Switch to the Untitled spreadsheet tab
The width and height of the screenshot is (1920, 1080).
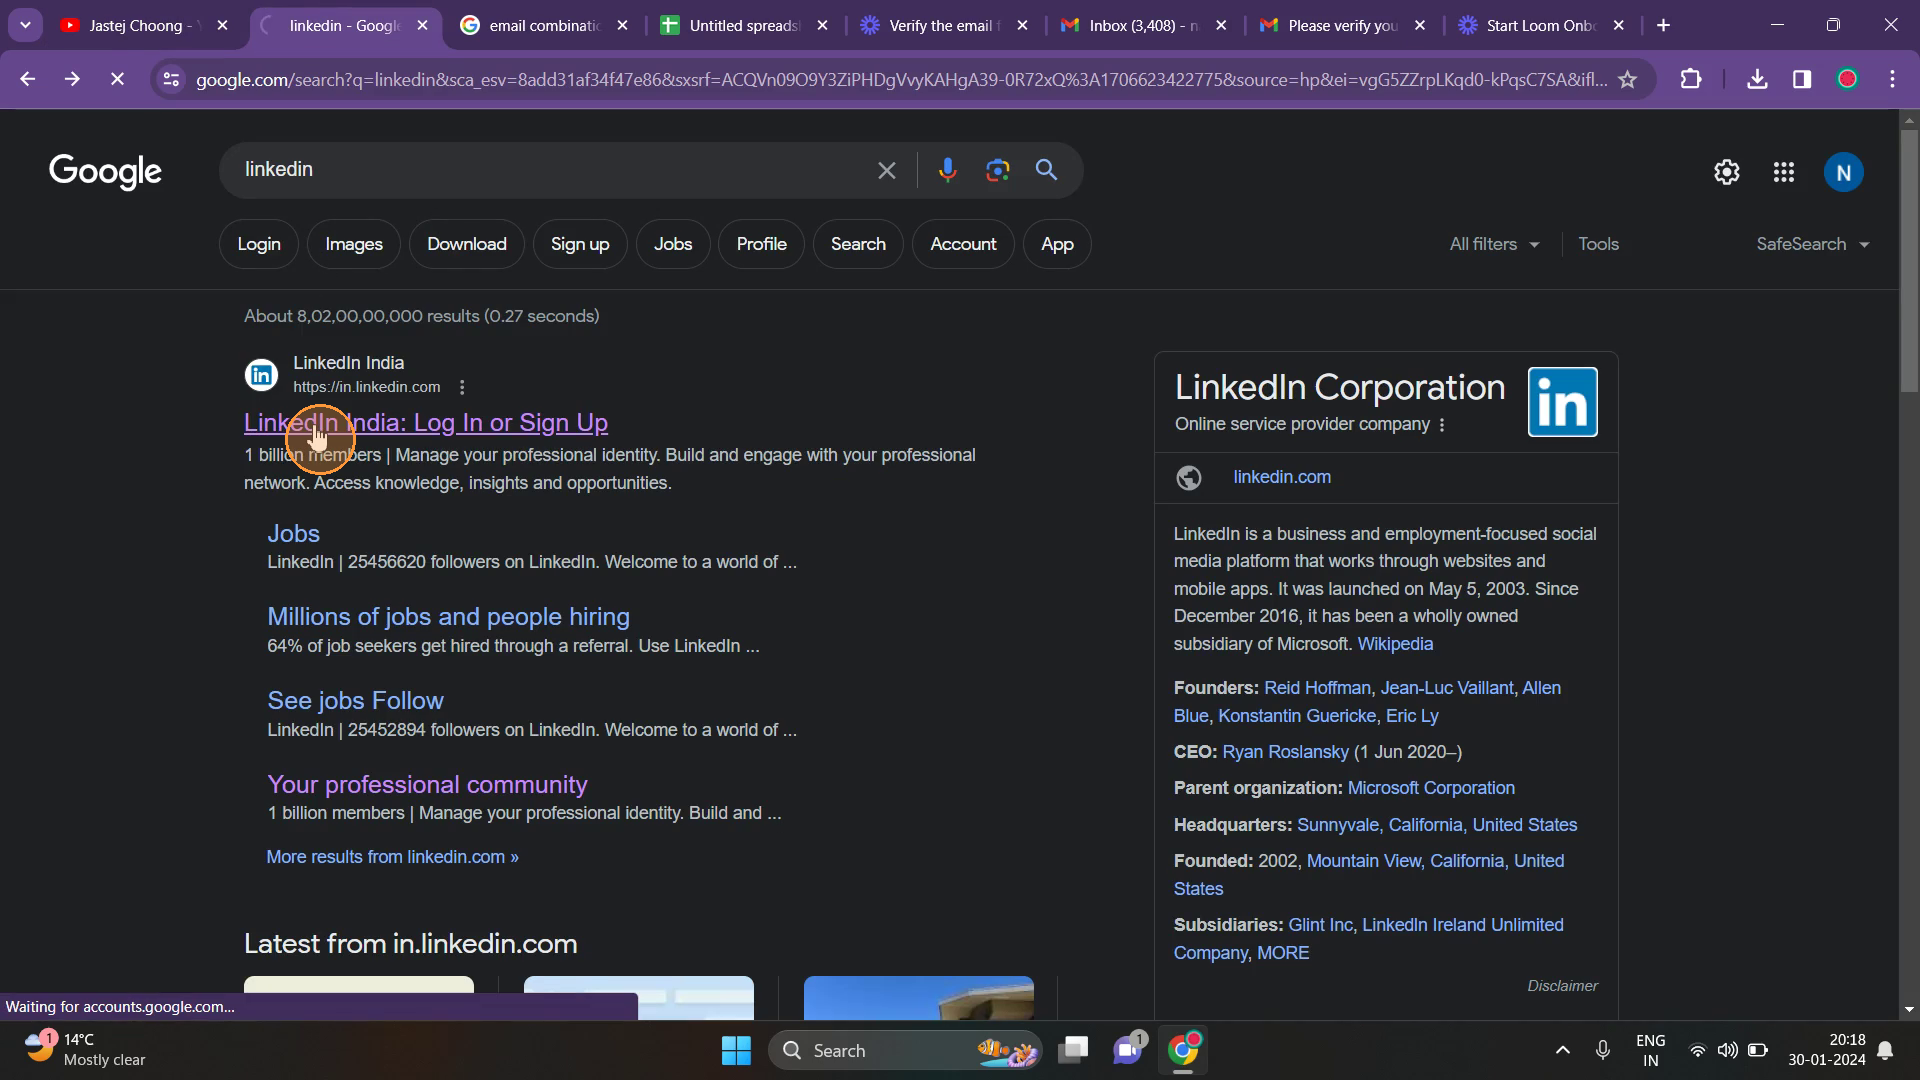(744, 25)
